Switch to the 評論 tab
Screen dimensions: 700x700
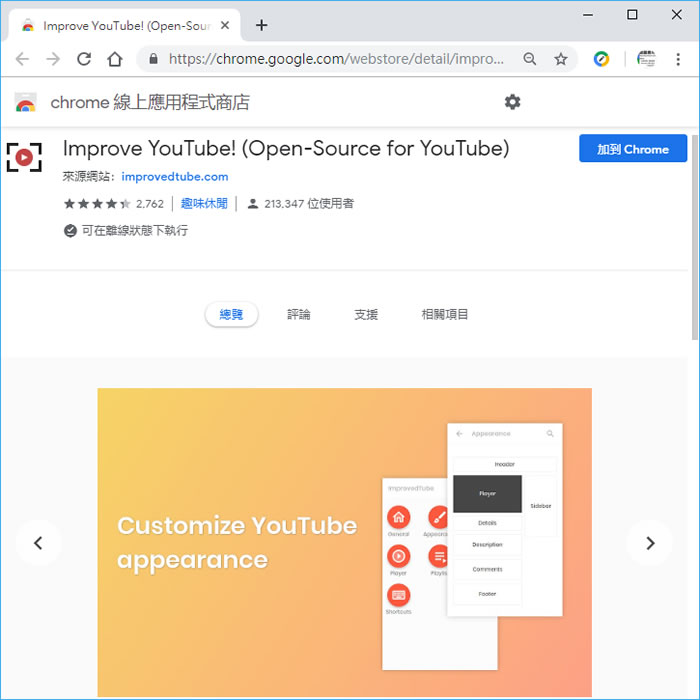298,315
